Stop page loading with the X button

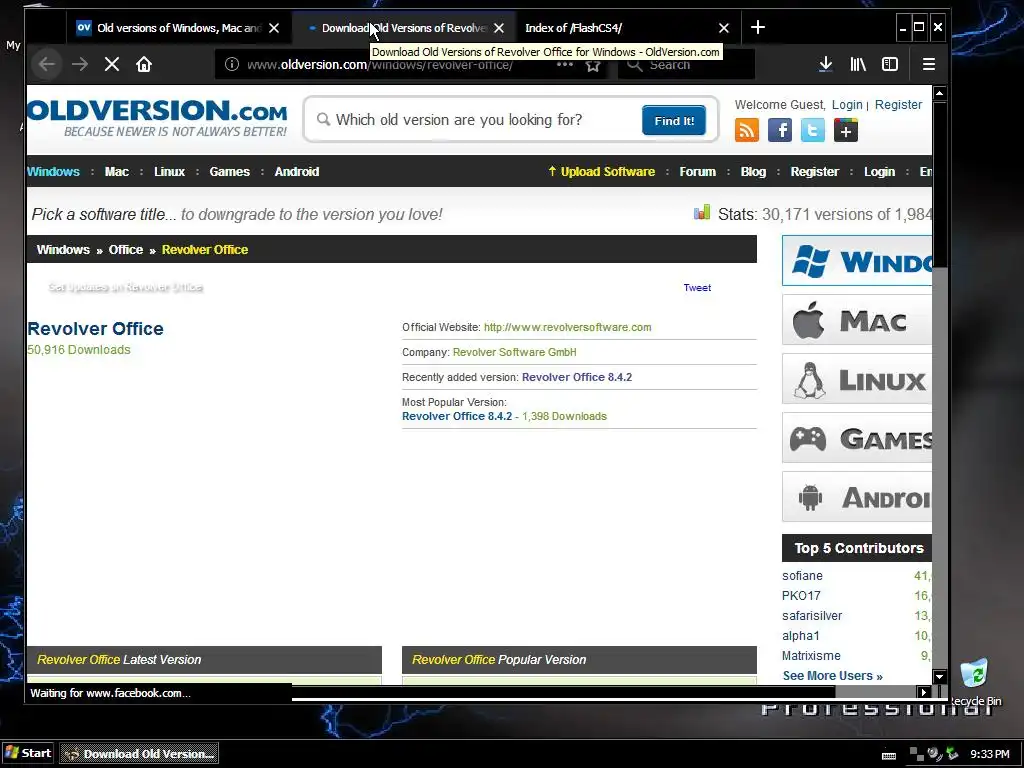click(x=112, y=64)
